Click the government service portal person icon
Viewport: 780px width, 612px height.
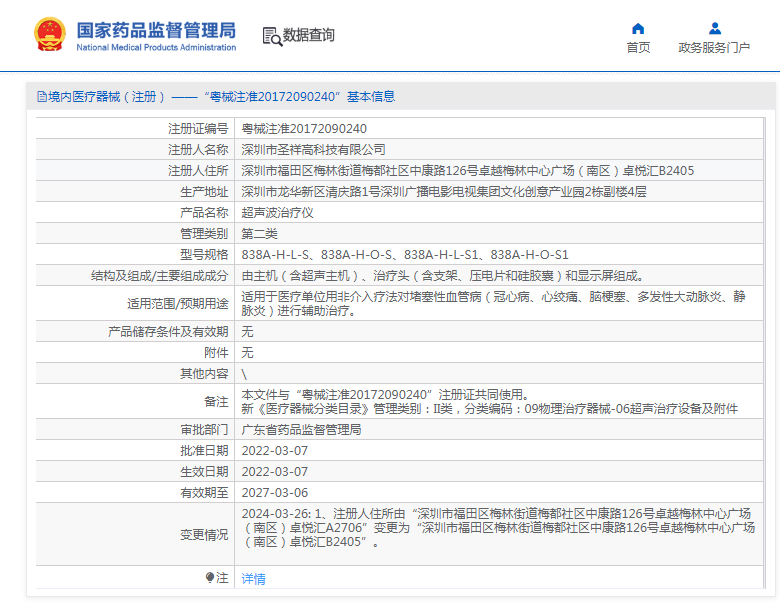pyautogui.click(x=714, y=28)
